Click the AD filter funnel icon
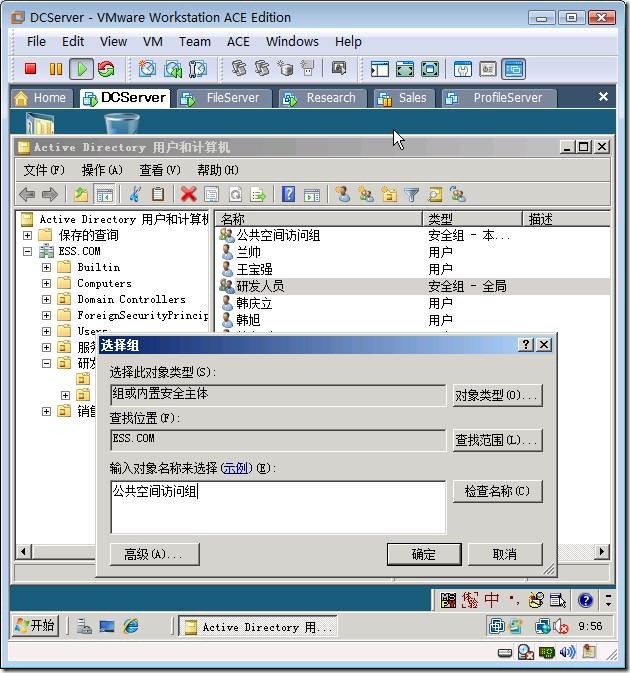 point(412,194)
